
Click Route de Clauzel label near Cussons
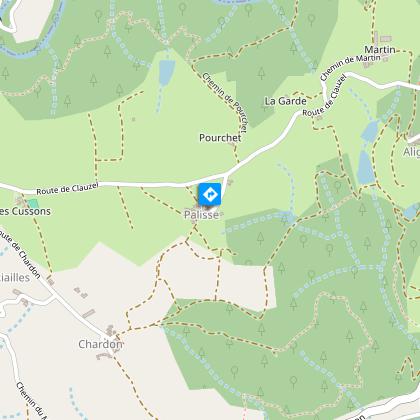tap(67, 189)
